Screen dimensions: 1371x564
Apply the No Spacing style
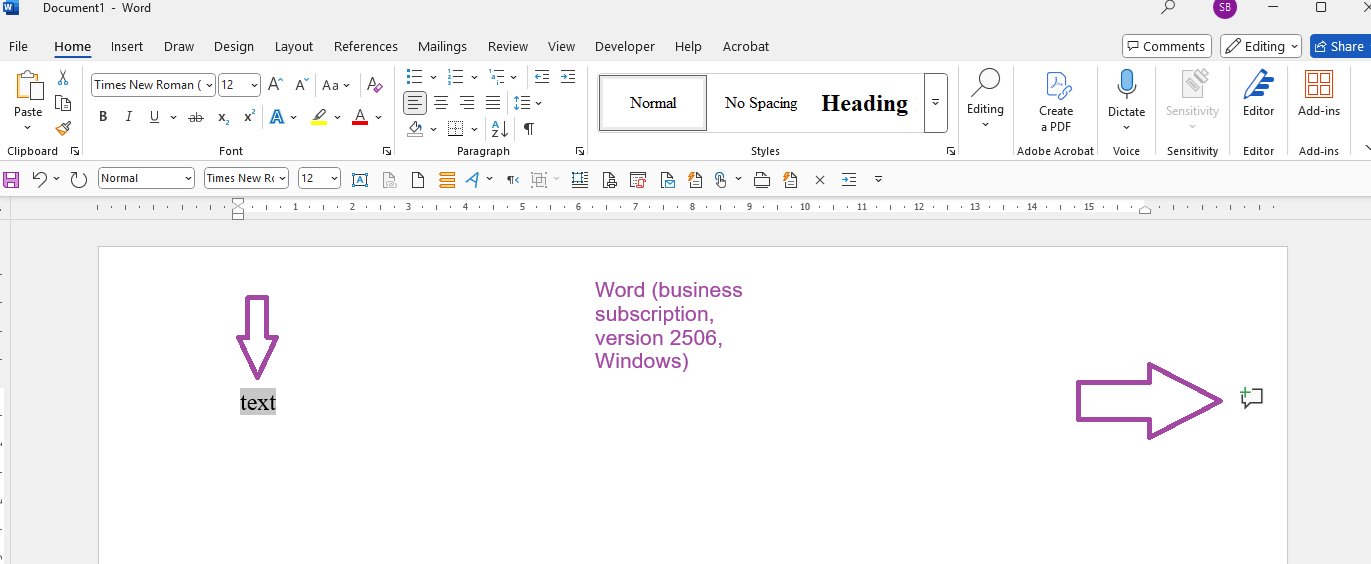click(761, 103)
